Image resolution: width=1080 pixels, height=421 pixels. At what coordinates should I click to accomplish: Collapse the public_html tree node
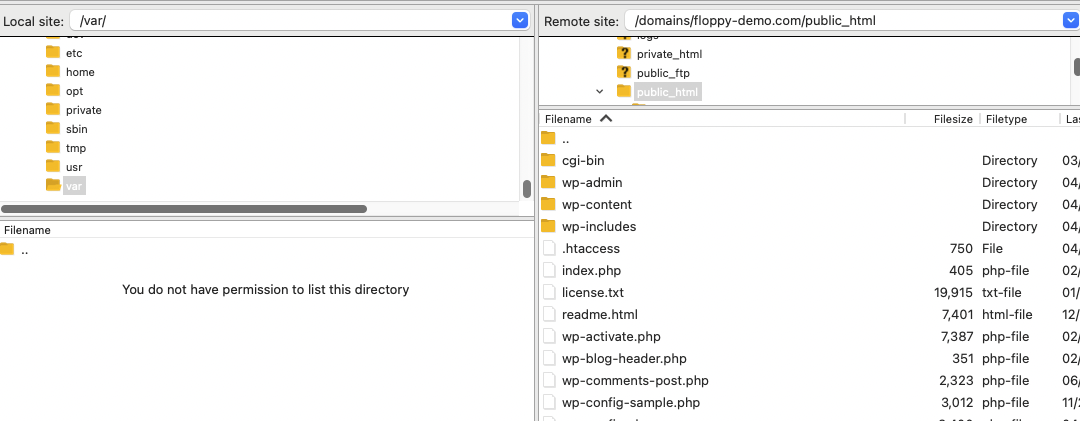pyautogui.click(x=600, y=92)
